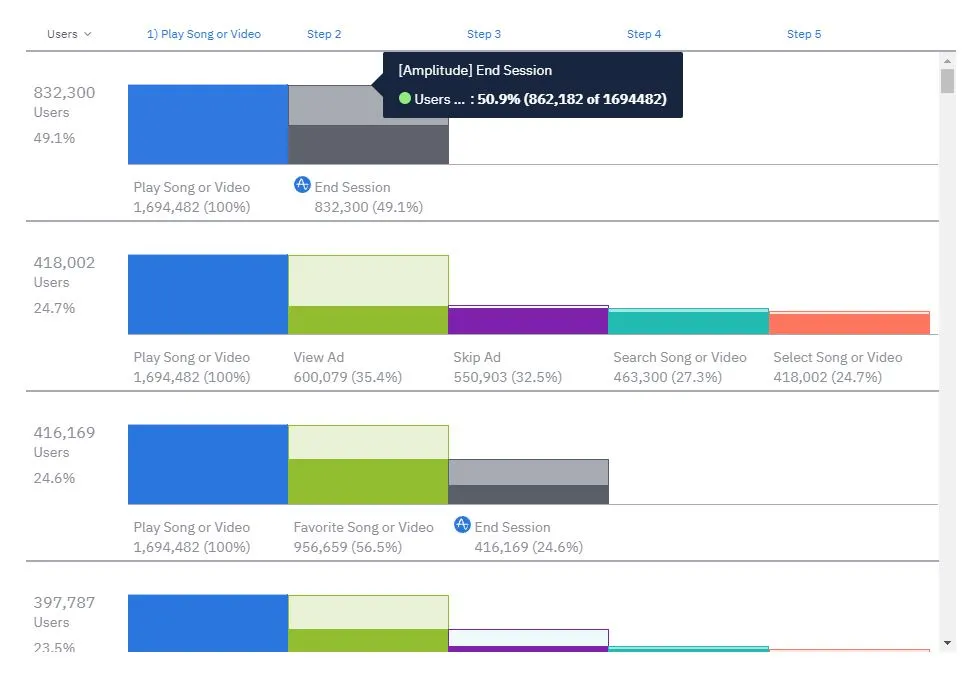
Task: Select the Step 3 column header
Action: (484, 34)
